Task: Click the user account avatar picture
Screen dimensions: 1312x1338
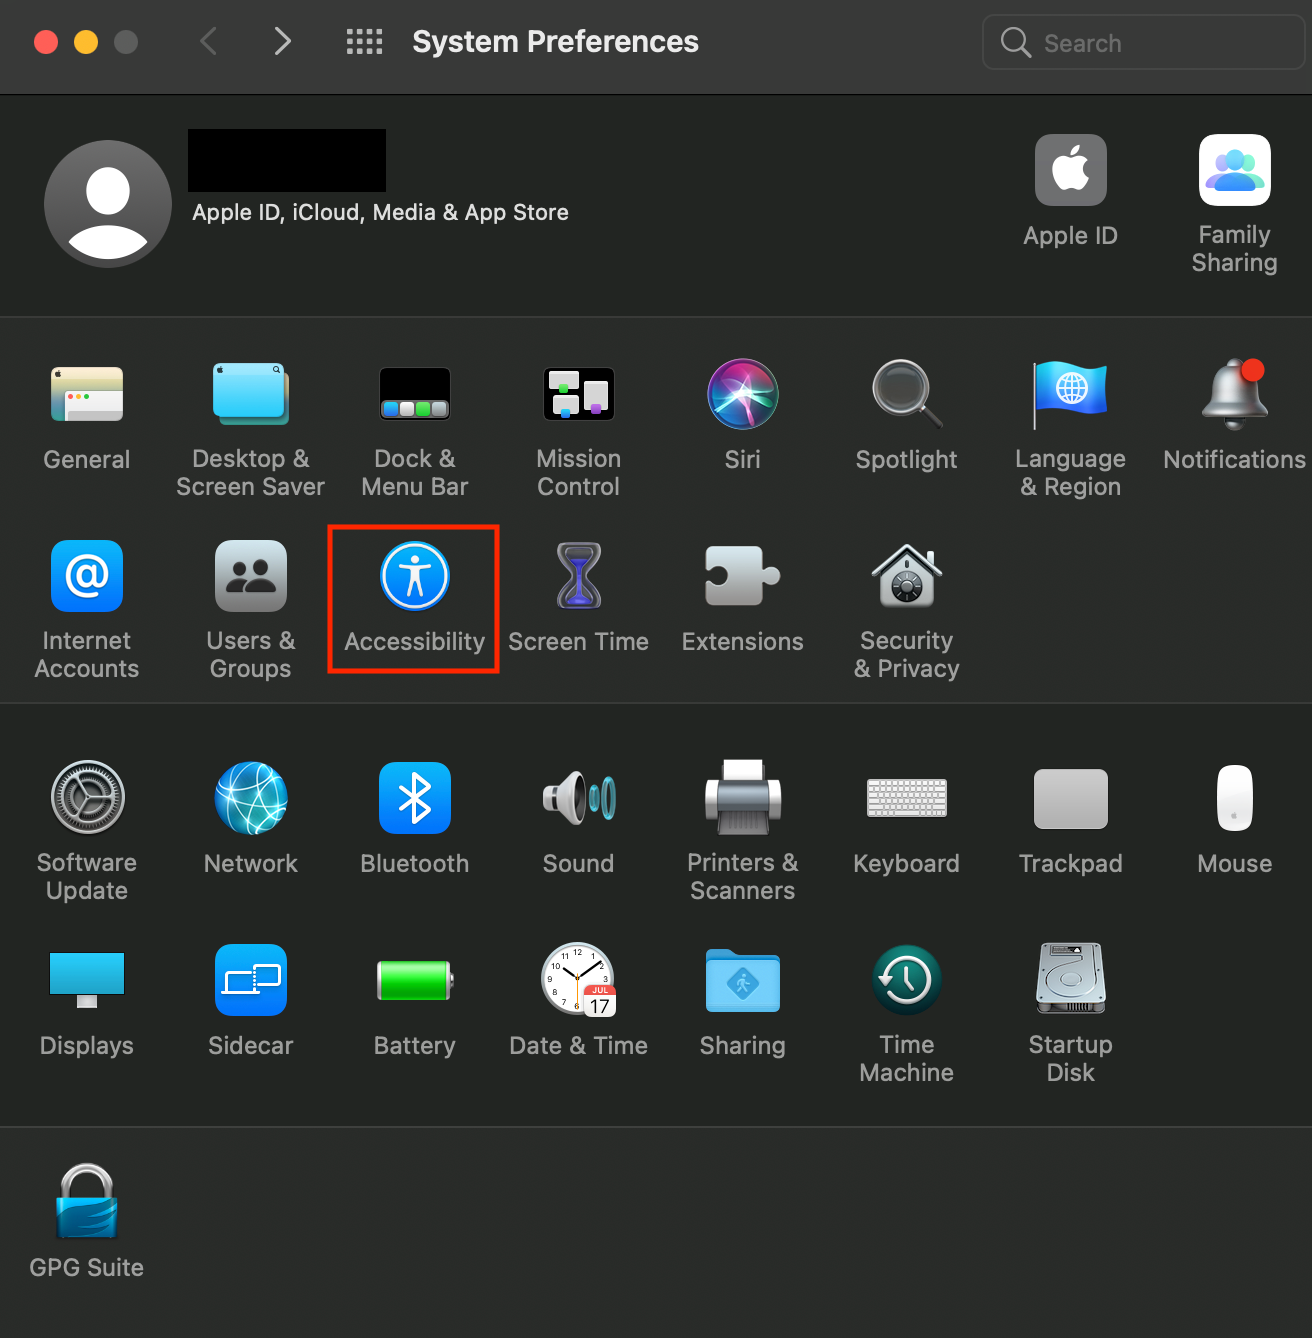Action: (108, 204)
